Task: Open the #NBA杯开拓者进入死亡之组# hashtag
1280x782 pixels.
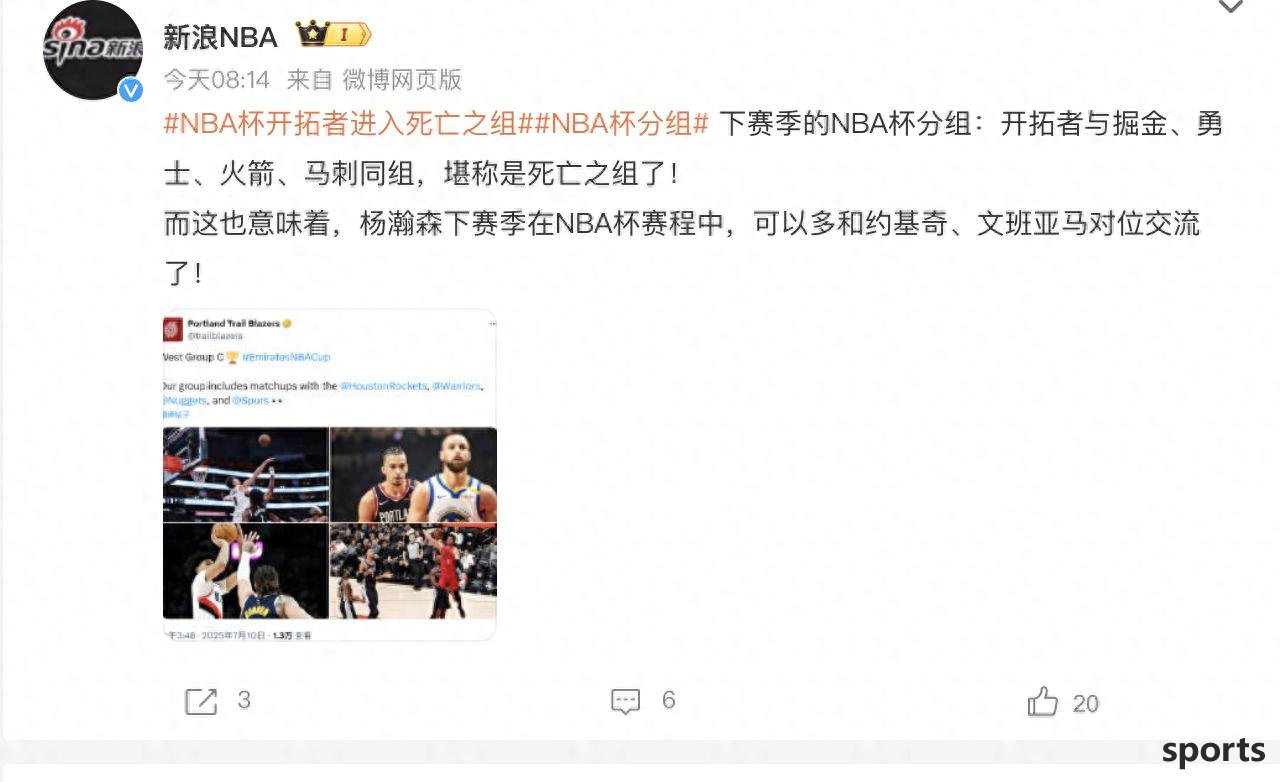Action: coord(340,124)
